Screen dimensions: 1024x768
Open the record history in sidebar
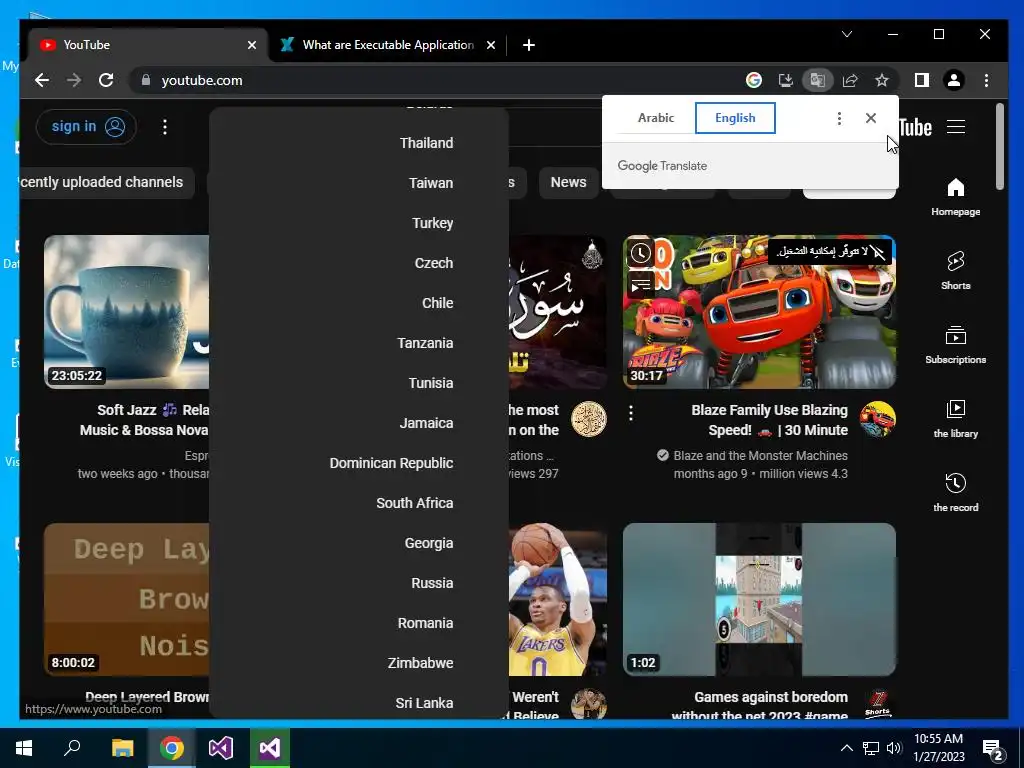(x=955, y=492)
